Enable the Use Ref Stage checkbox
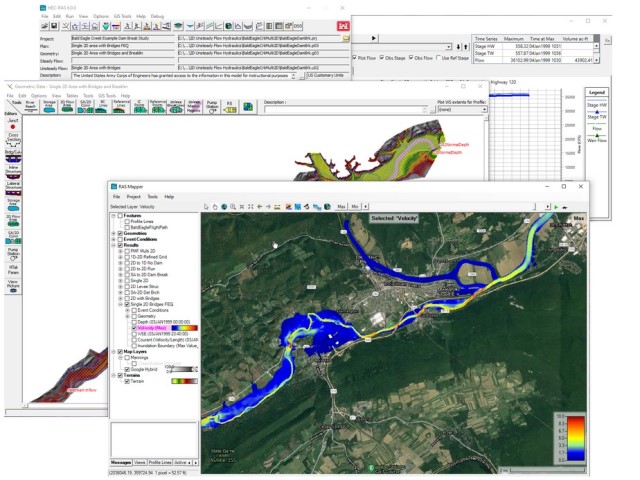 (439, 58)
